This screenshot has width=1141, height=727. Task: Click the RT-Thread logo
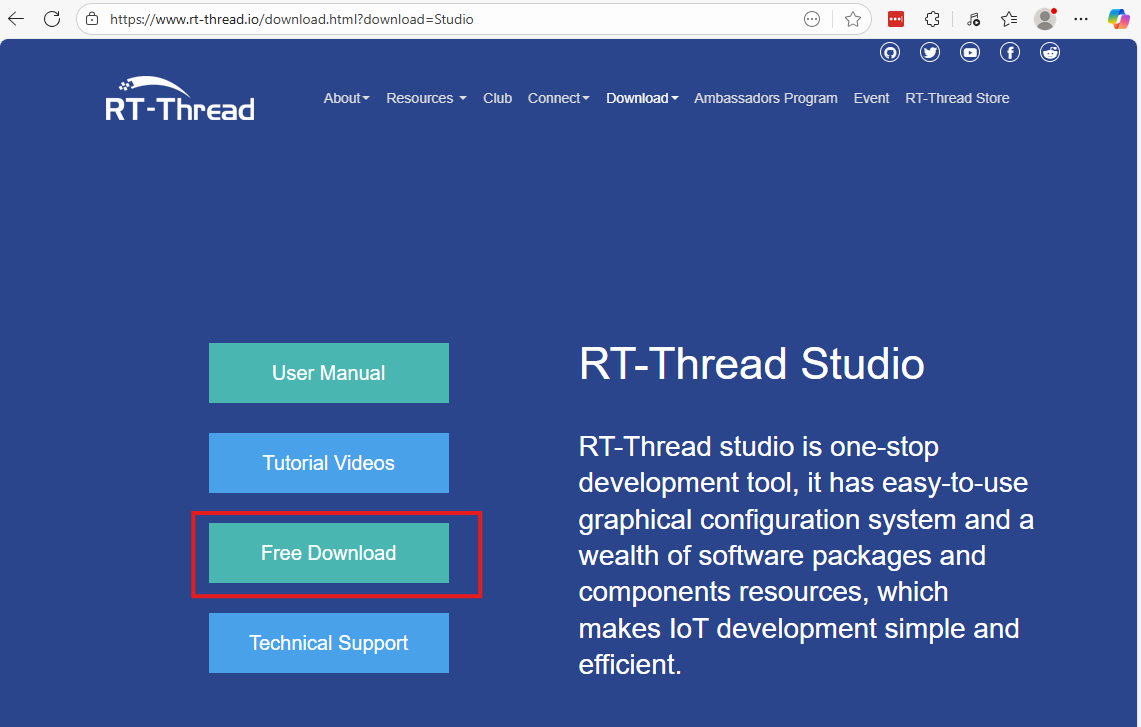179,97
